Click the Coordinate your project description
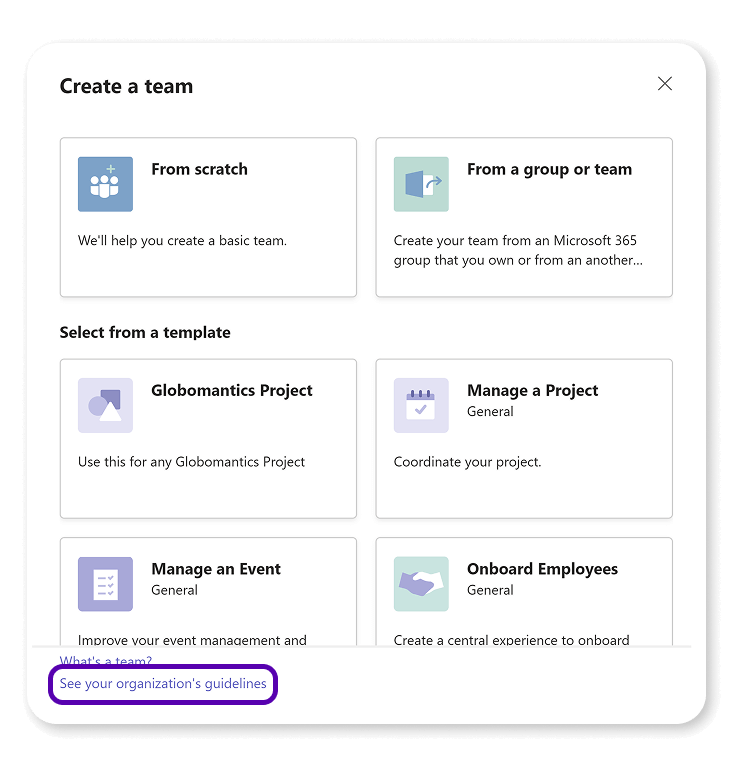 (x=467, y=462)
